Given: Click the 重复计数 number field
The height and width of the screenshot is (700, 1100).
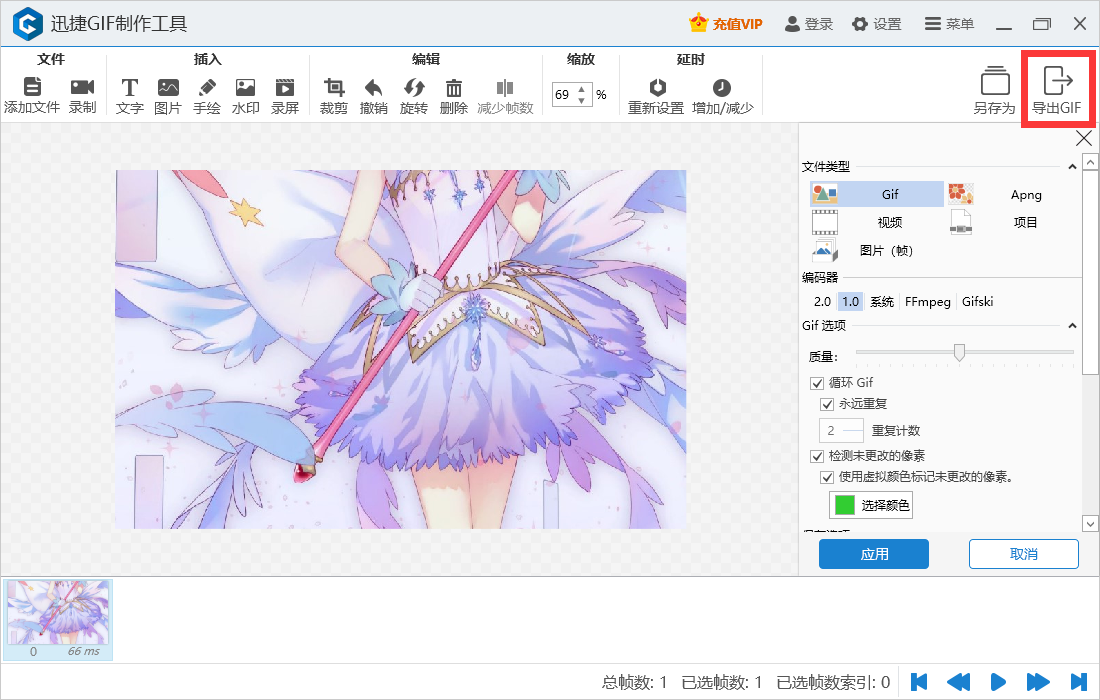Looking at the screenshot, I should click(x=841, y=431).
